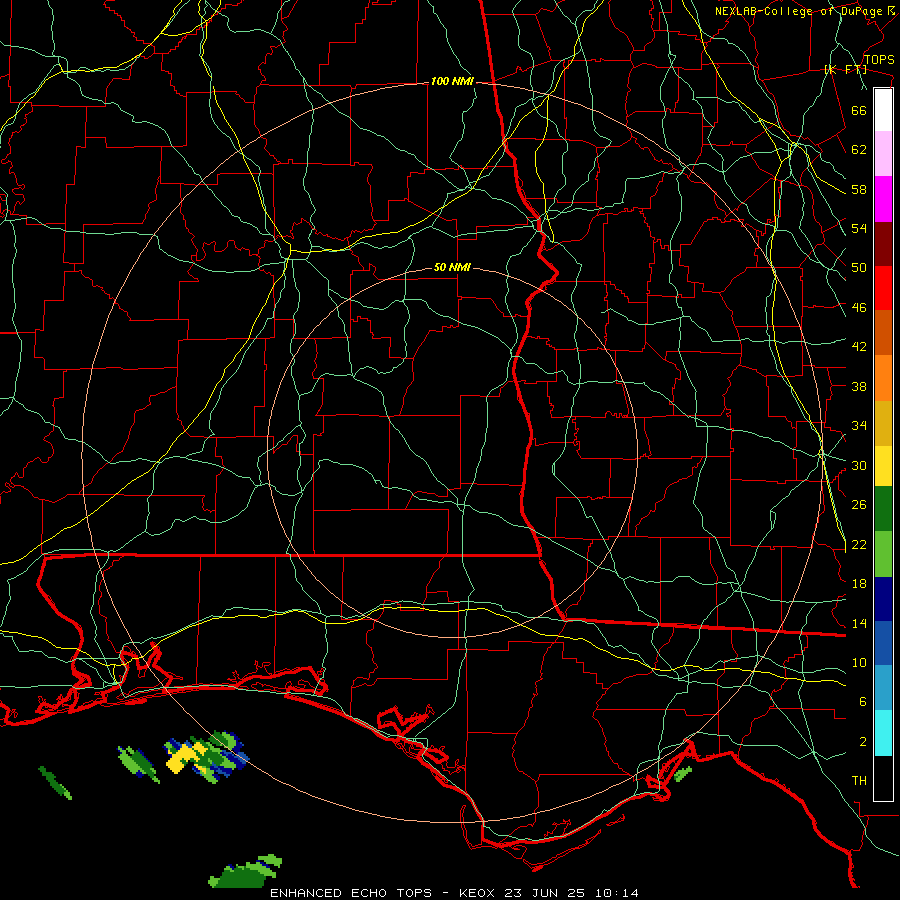Click the legend value '62'
This screenshot has width=900, height=900.
[x=859, y=150]
